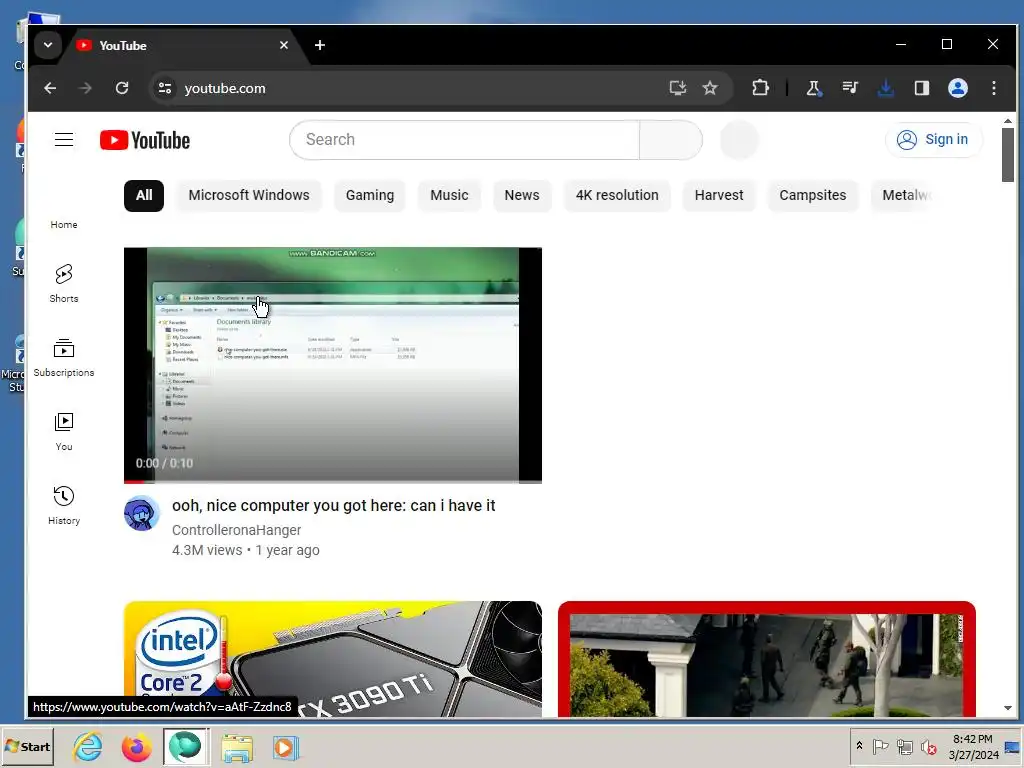The width and height of the screenshot is (1024, 768).
Task: Click the video preview red progress bar
Action: point(333,482)
